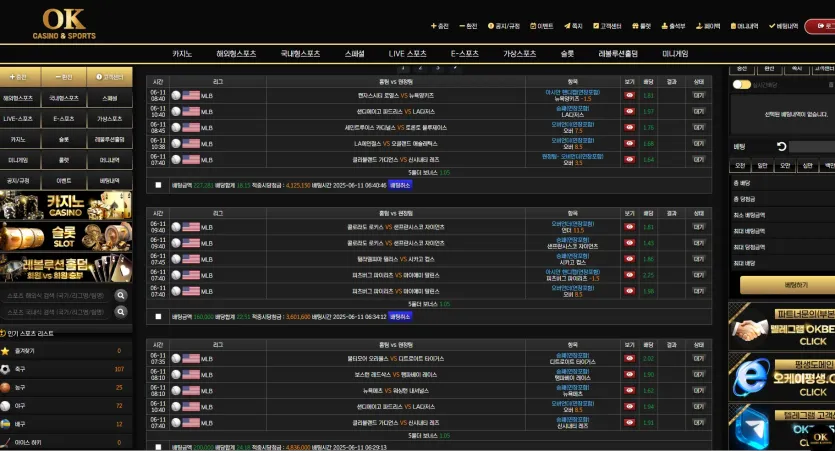Viewport: 835px width, 451px height.
Task: Open the 카지노 CASINO banner
Action: click(66, 206)
